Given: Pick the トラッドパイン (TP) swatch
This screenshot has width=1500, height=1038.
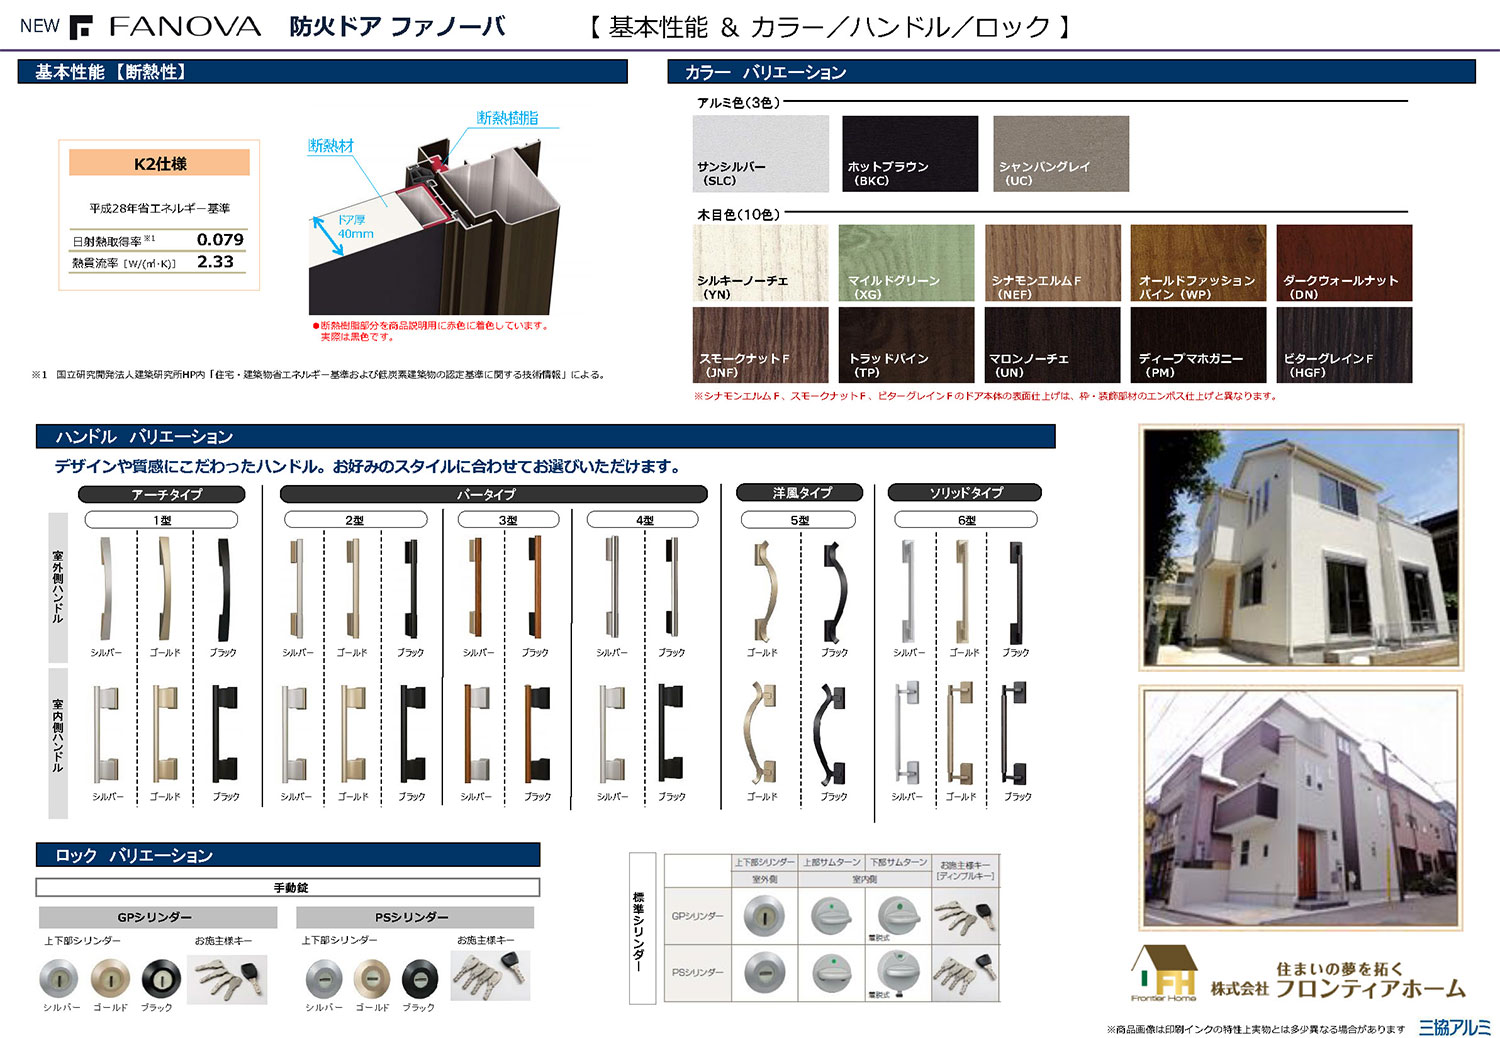Looking at the screenshot, I should (x=906, y=345).
